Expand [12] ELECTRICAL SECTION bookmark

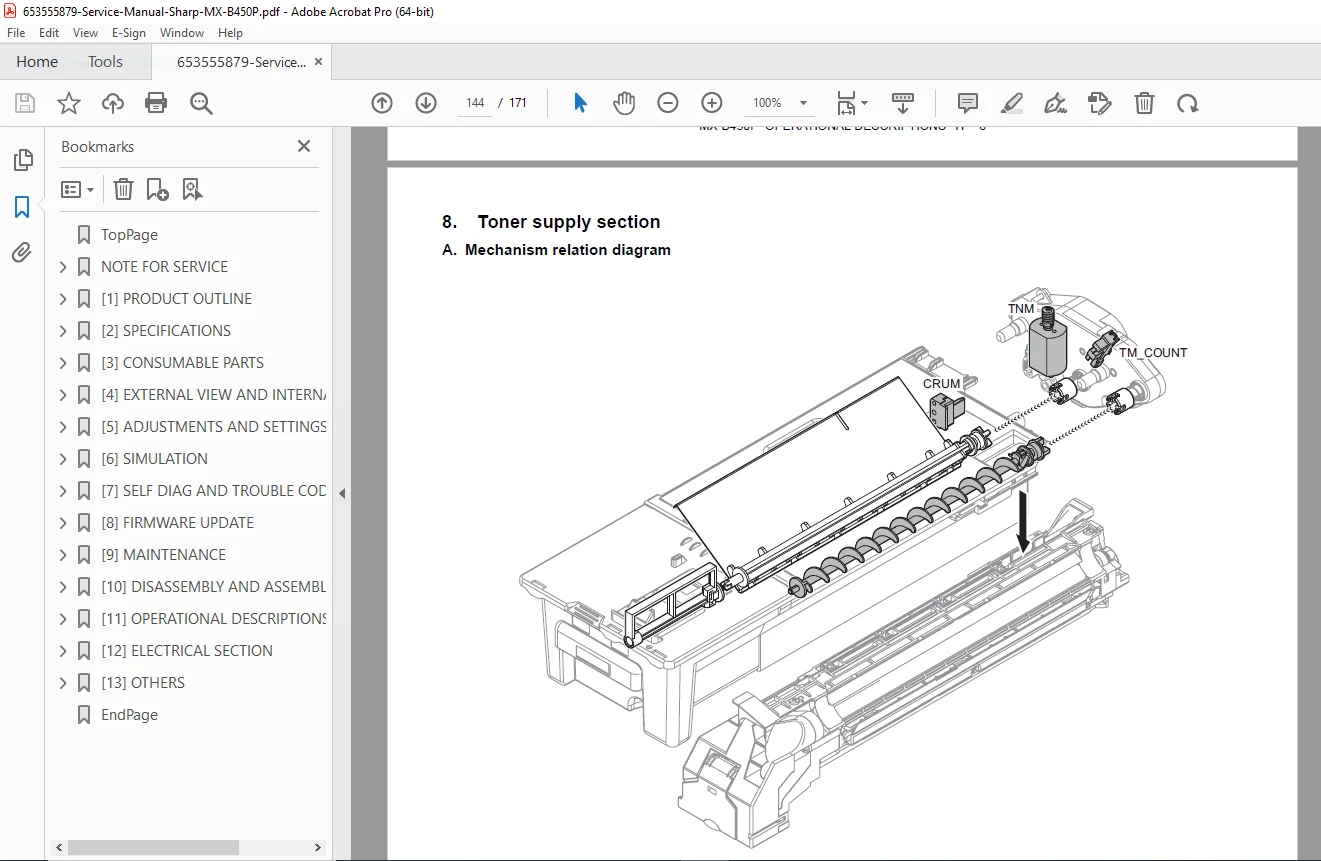[63, 651]
